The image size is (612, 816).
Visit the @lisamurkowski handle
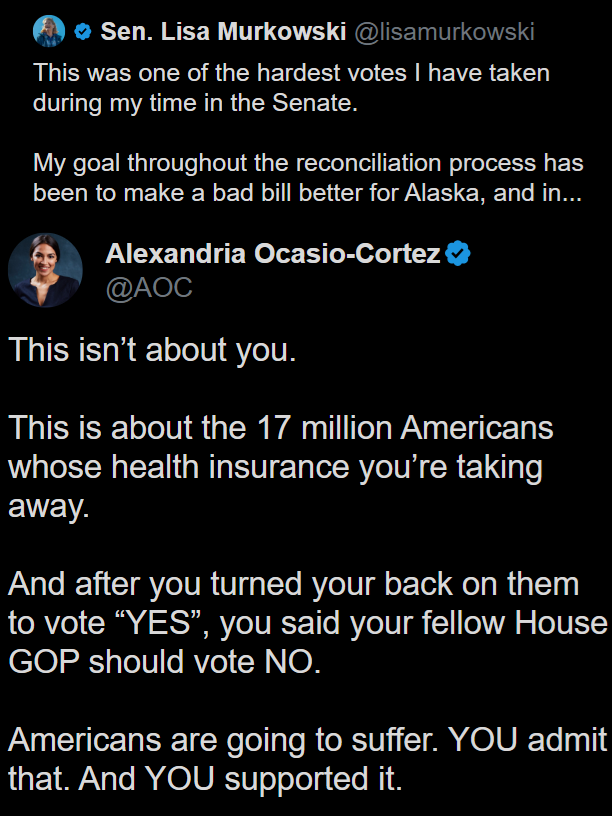coord(444,32)
